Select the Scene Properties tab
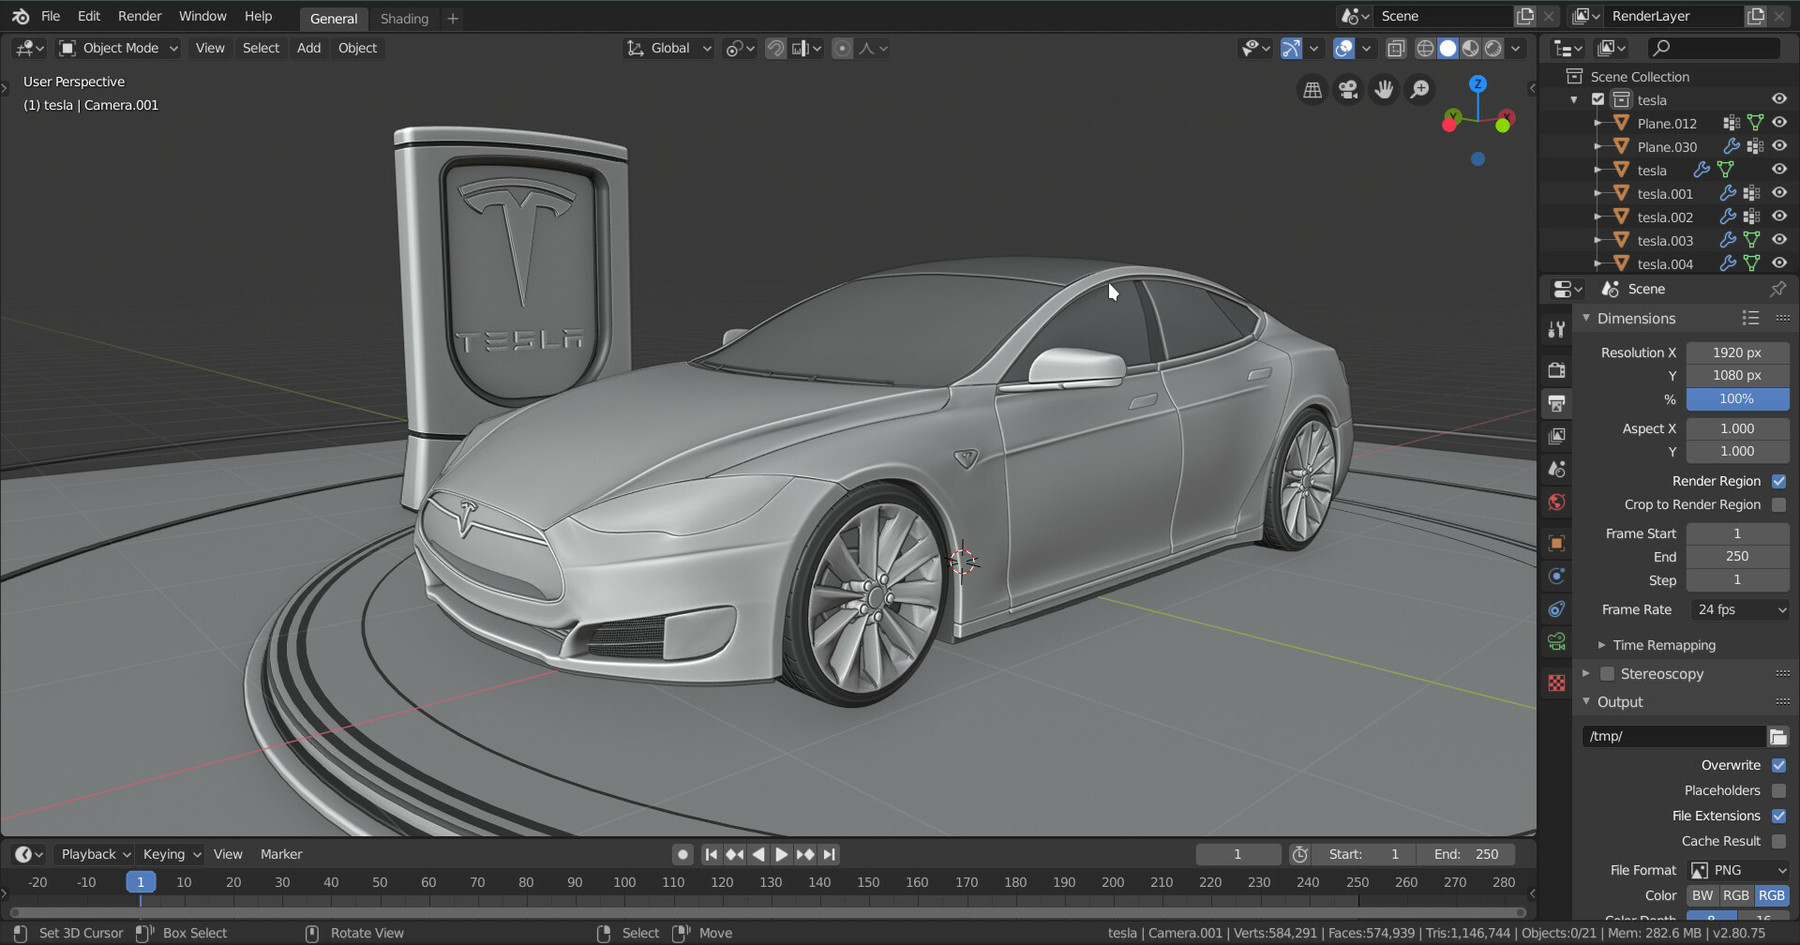 (x=1556, y=468)
